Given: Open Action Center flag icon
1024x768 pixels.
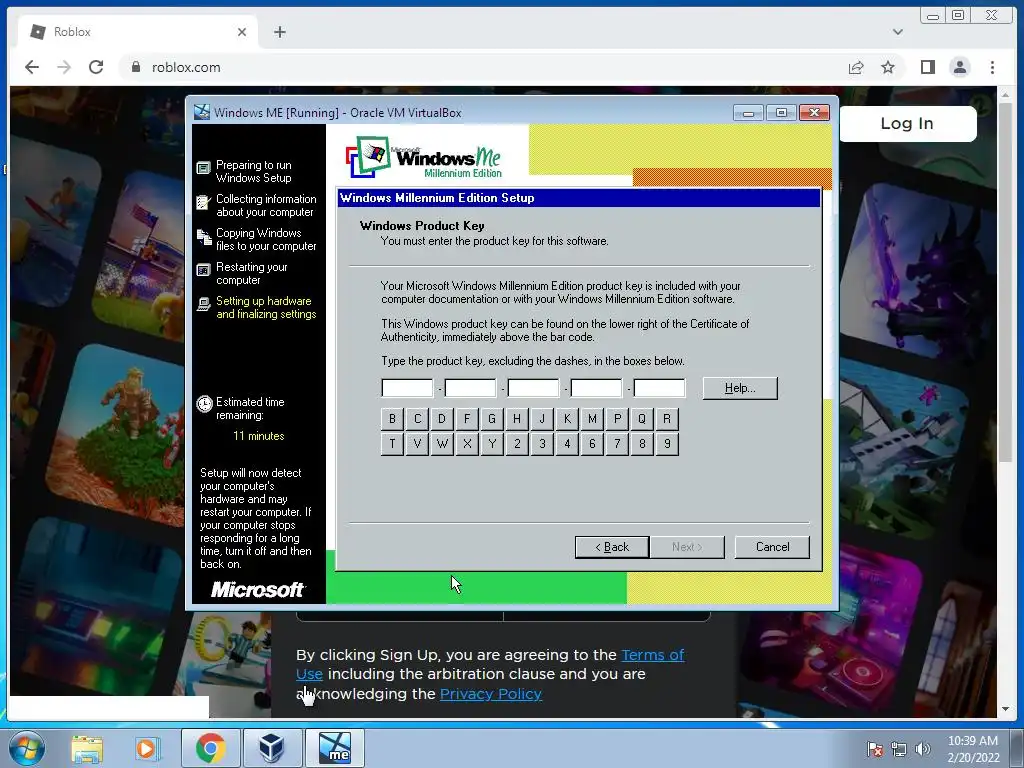Looking at the screenshot, I should coord(874,749).
